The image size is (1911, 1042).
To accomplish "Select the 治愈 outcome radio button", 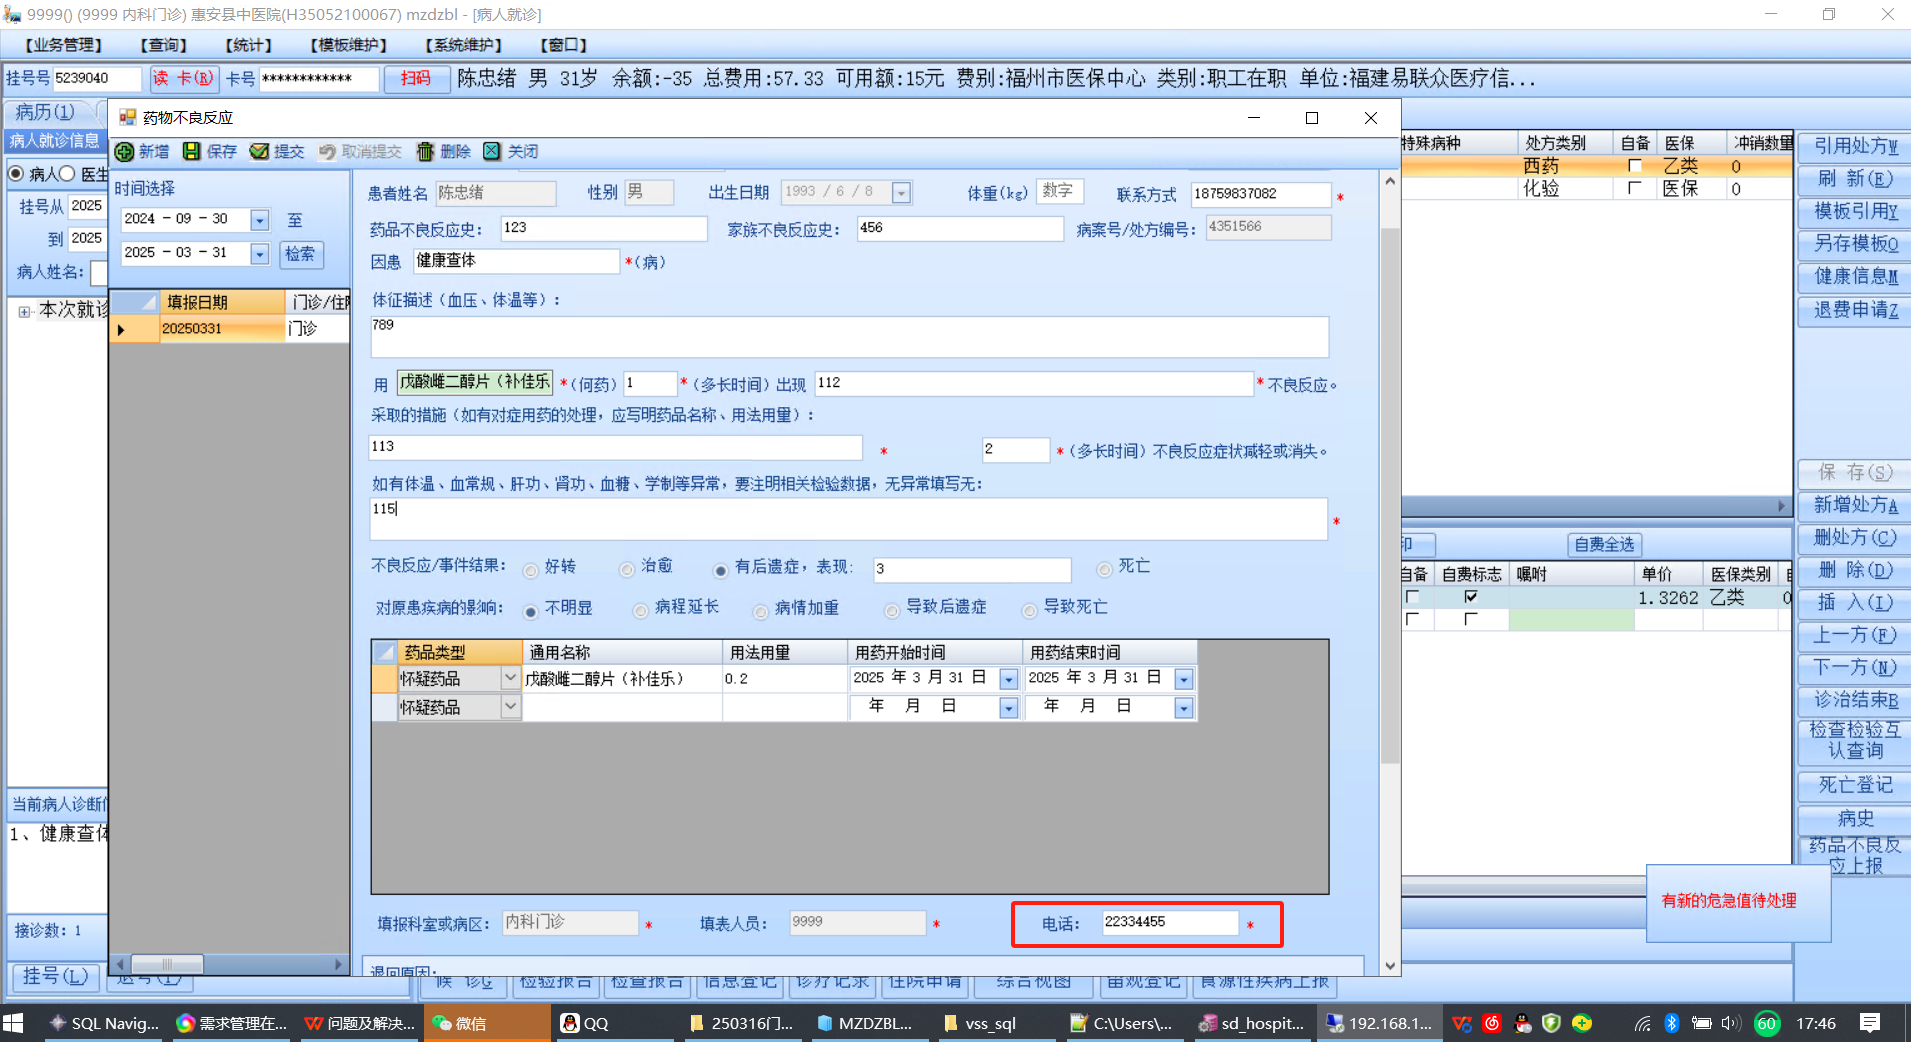I will pos(626,570).
